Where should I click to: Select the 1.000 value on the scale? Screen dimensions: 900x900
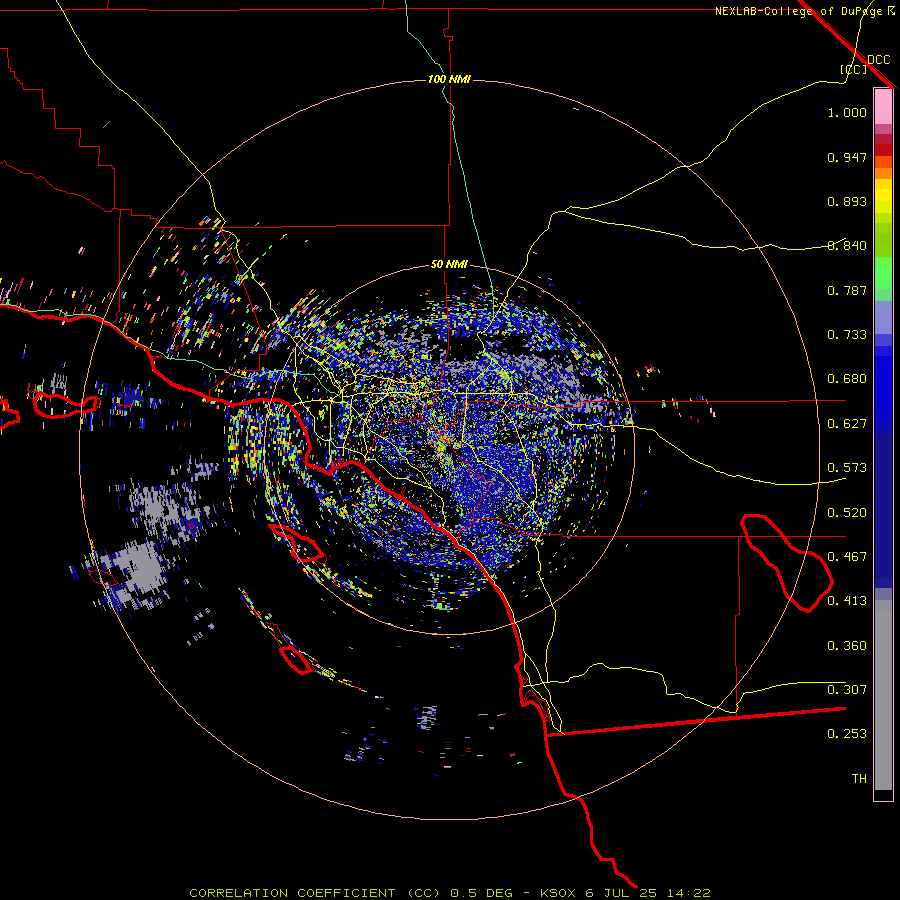(x=847, y=112)
